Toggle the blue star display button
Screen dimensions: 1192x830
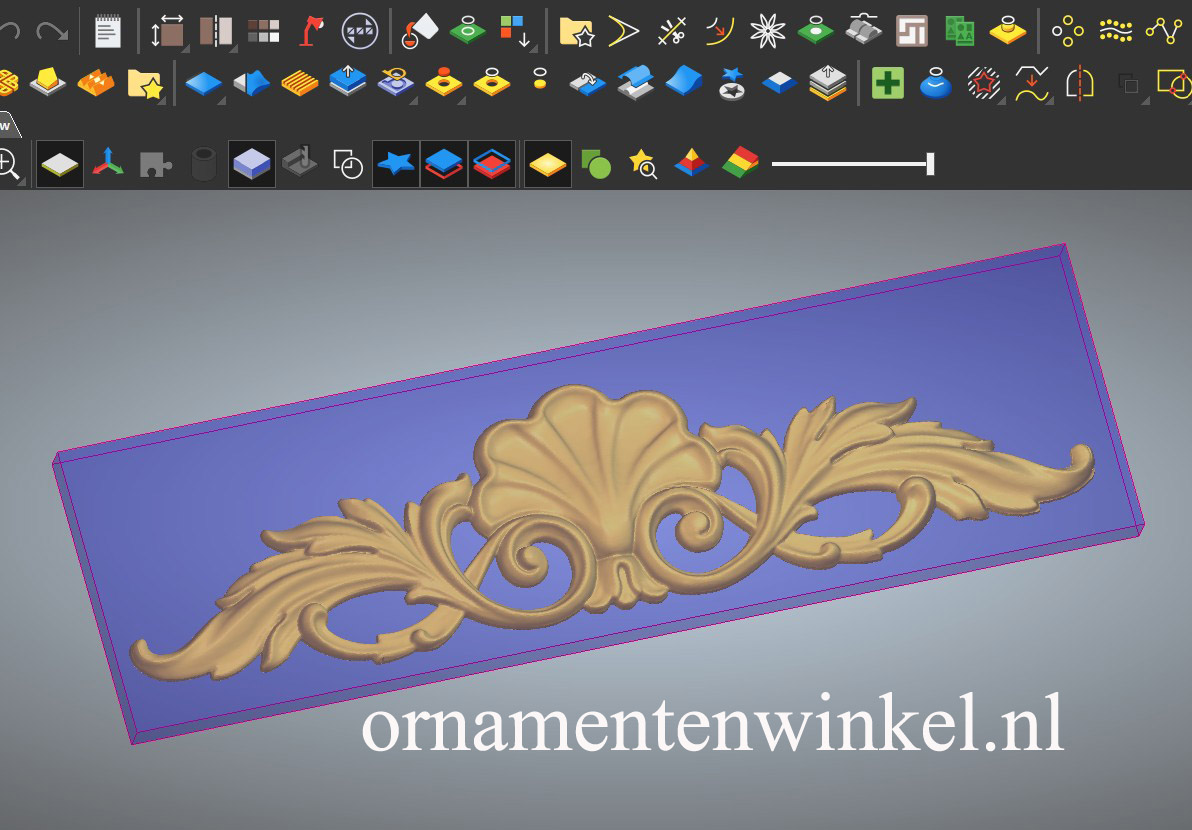point(396,163)
